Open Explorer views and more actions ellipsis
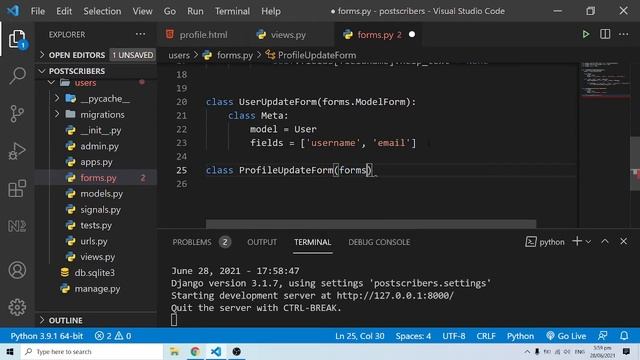The height and width of the screenshot is (360, 640). 140,34
